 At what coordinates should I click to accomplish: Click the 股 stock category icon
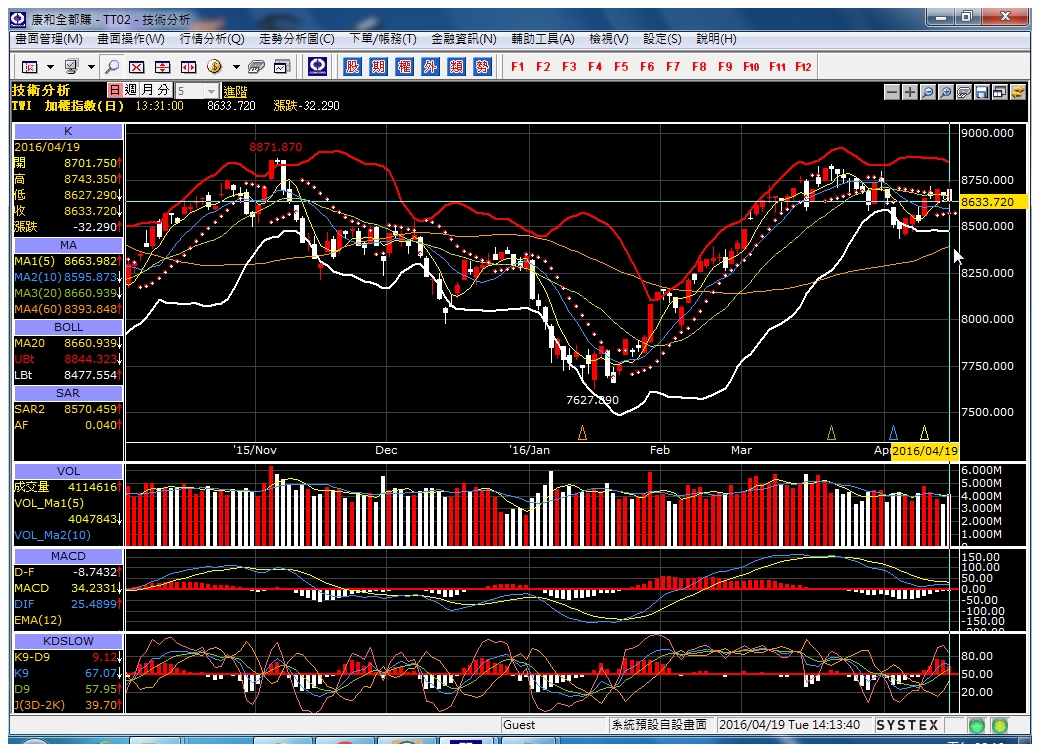click(x=352, y=66)
